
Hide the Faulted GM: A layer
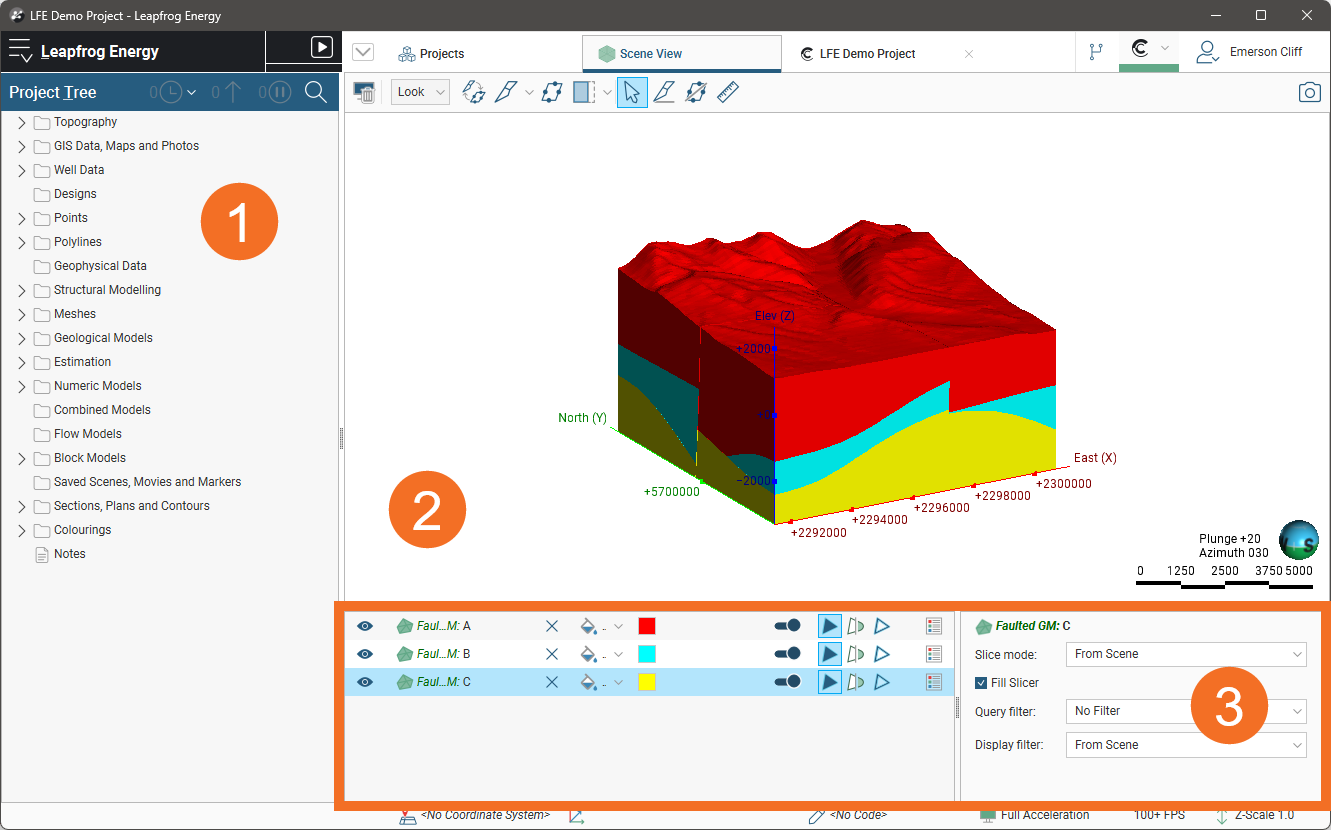tap(365, 626)
